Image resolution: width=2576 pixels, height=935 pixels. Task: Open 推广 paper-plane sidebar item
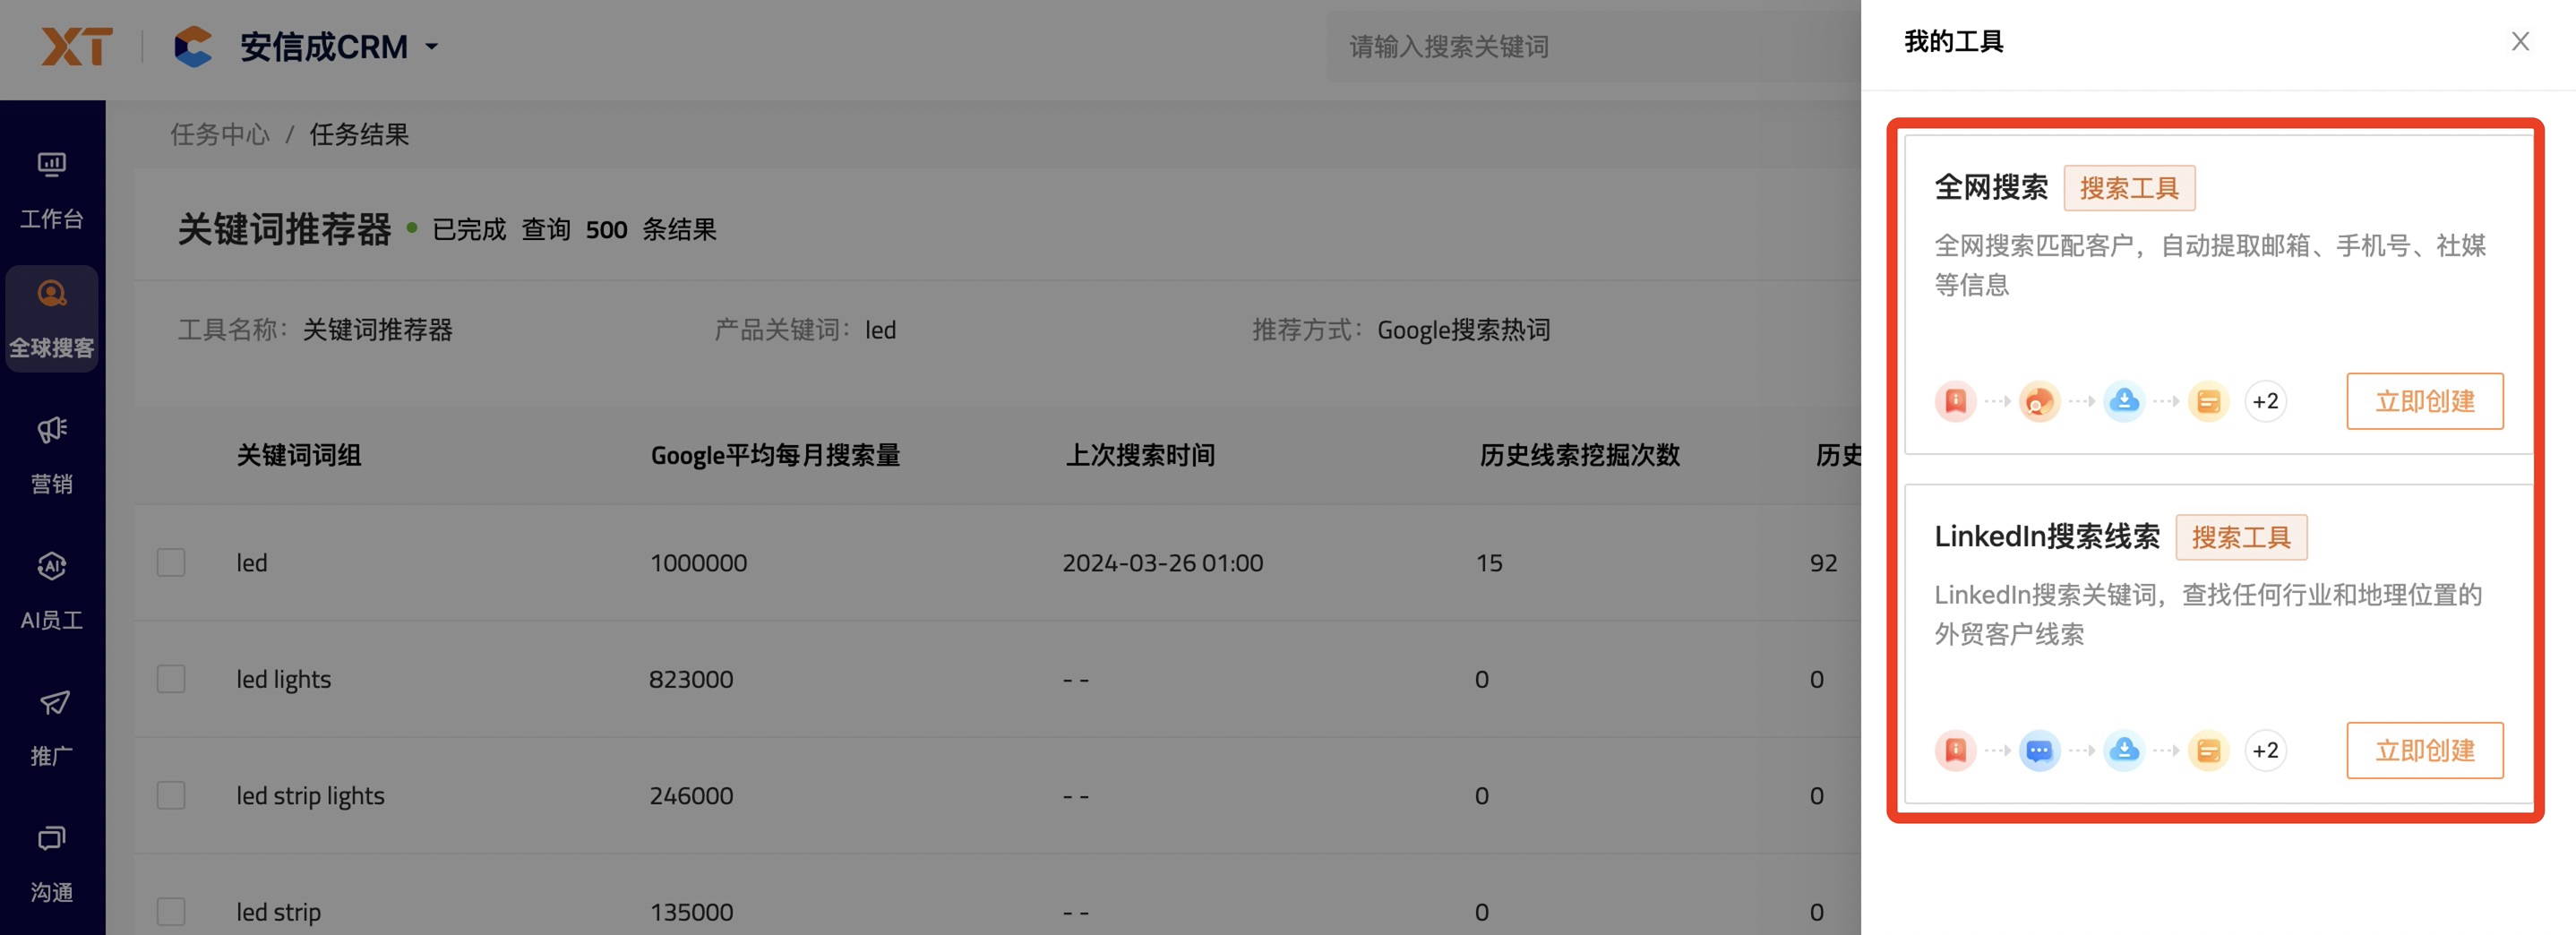pos(52,727)
